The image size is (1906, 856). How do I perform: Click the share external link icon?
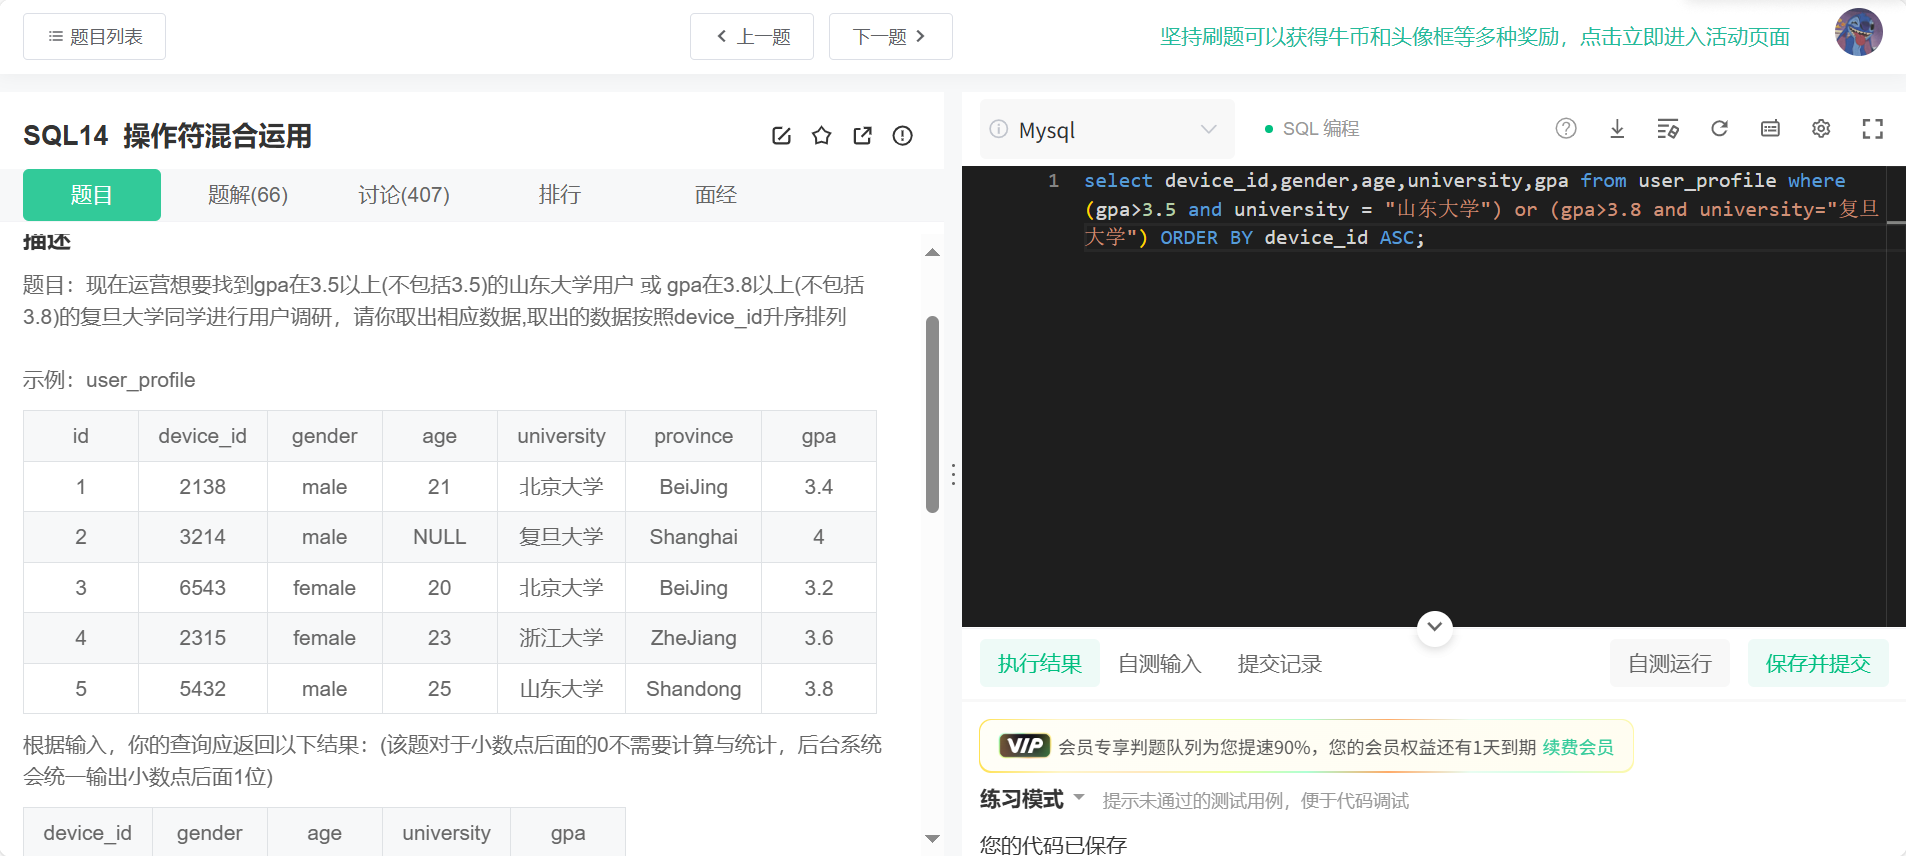pos(862,136)
